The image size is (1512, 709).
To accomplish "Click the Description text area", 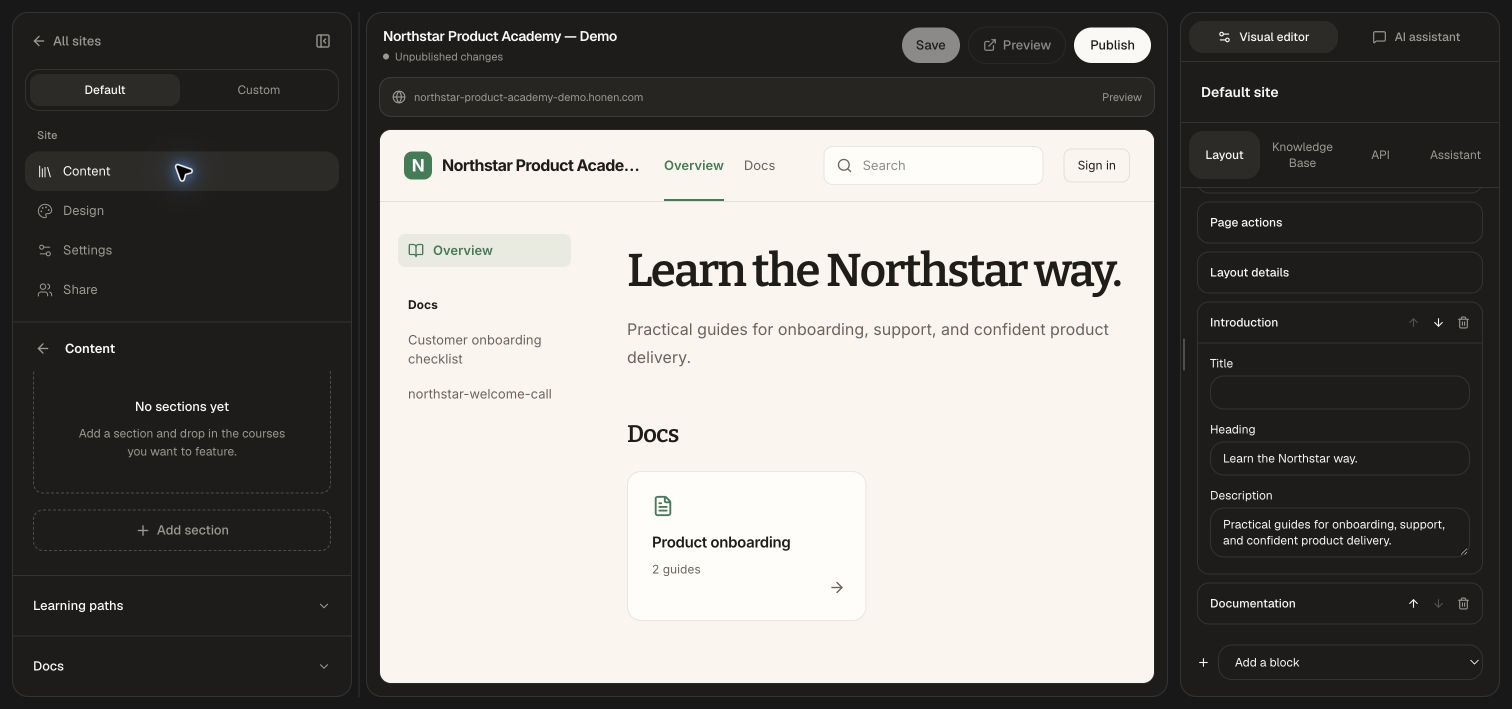I will point(1339,533).
